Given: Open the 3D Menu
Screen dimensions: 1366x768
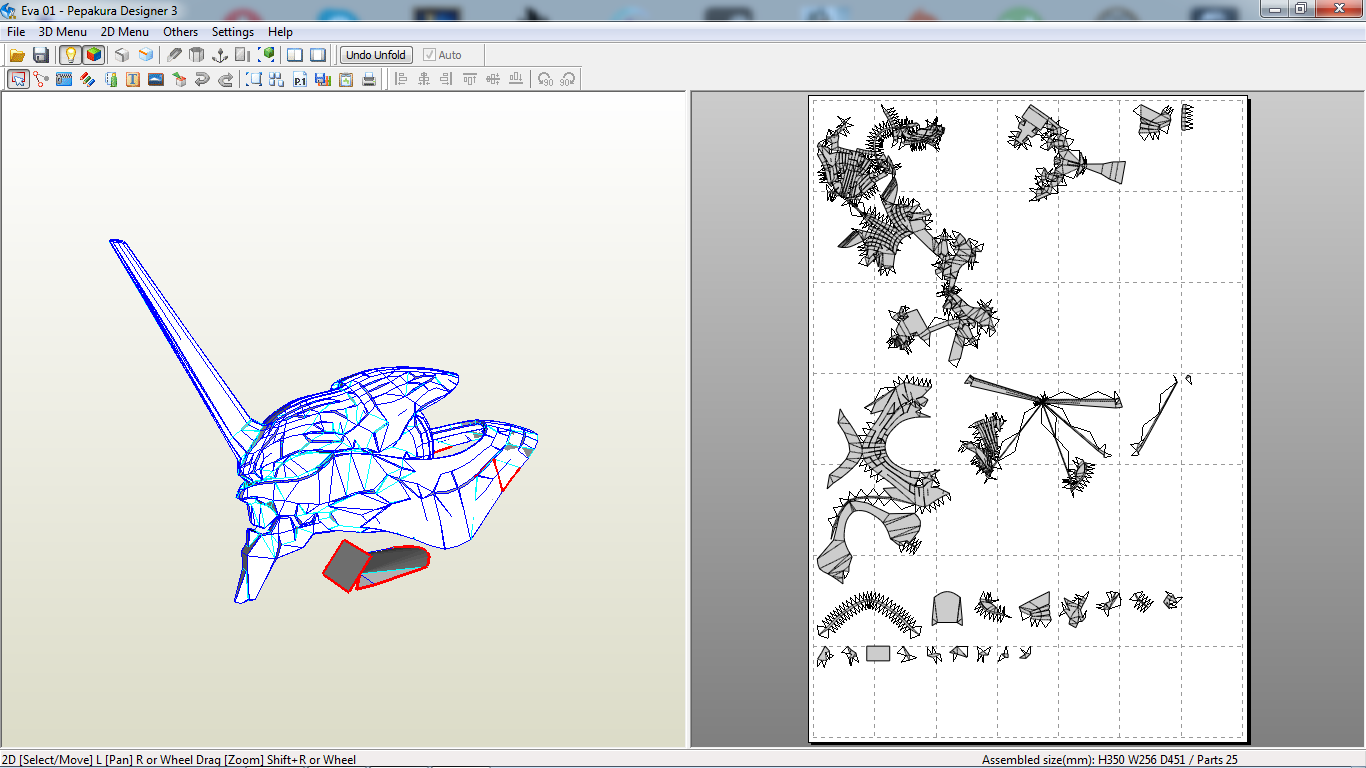Looking at the screenshot, I should (63, 32).
